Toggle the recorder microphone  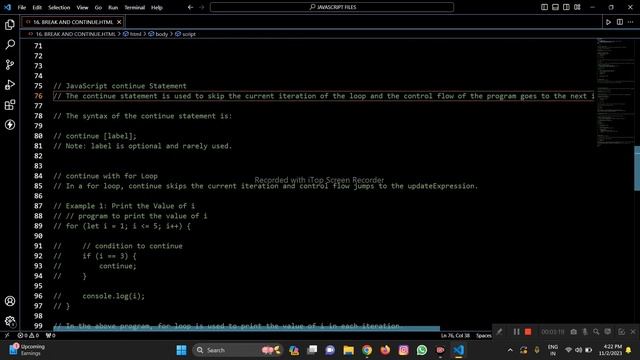pos(585,332)
